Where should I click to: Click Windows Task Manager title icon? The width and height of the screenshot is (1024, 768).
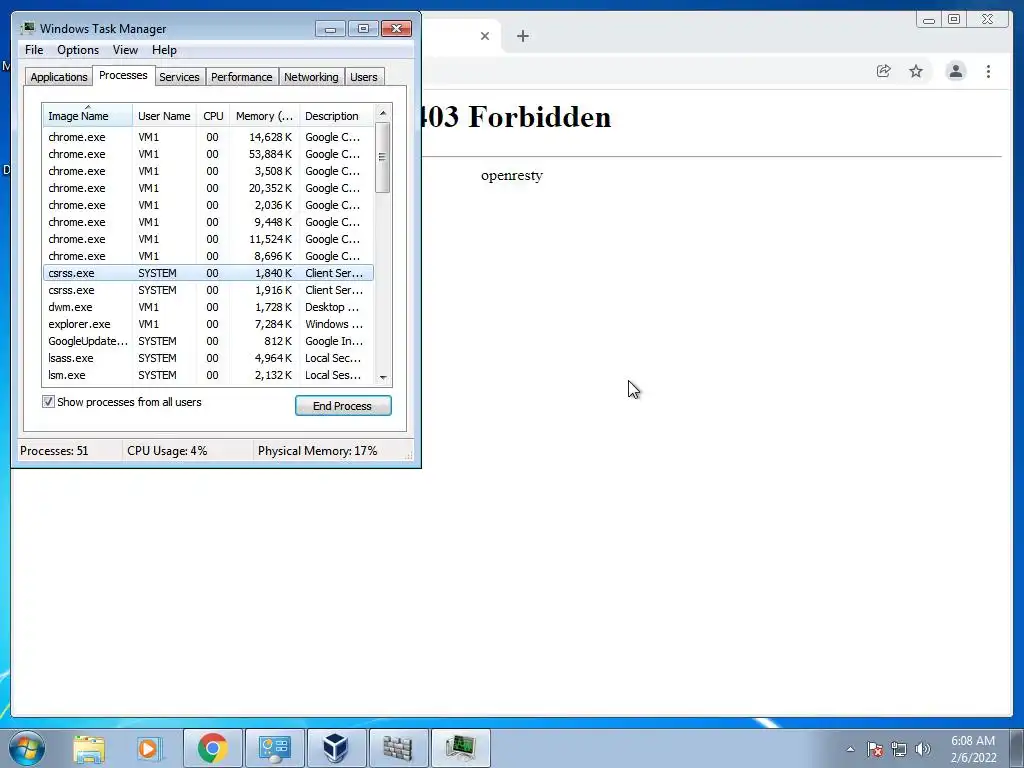click(27, 28)
